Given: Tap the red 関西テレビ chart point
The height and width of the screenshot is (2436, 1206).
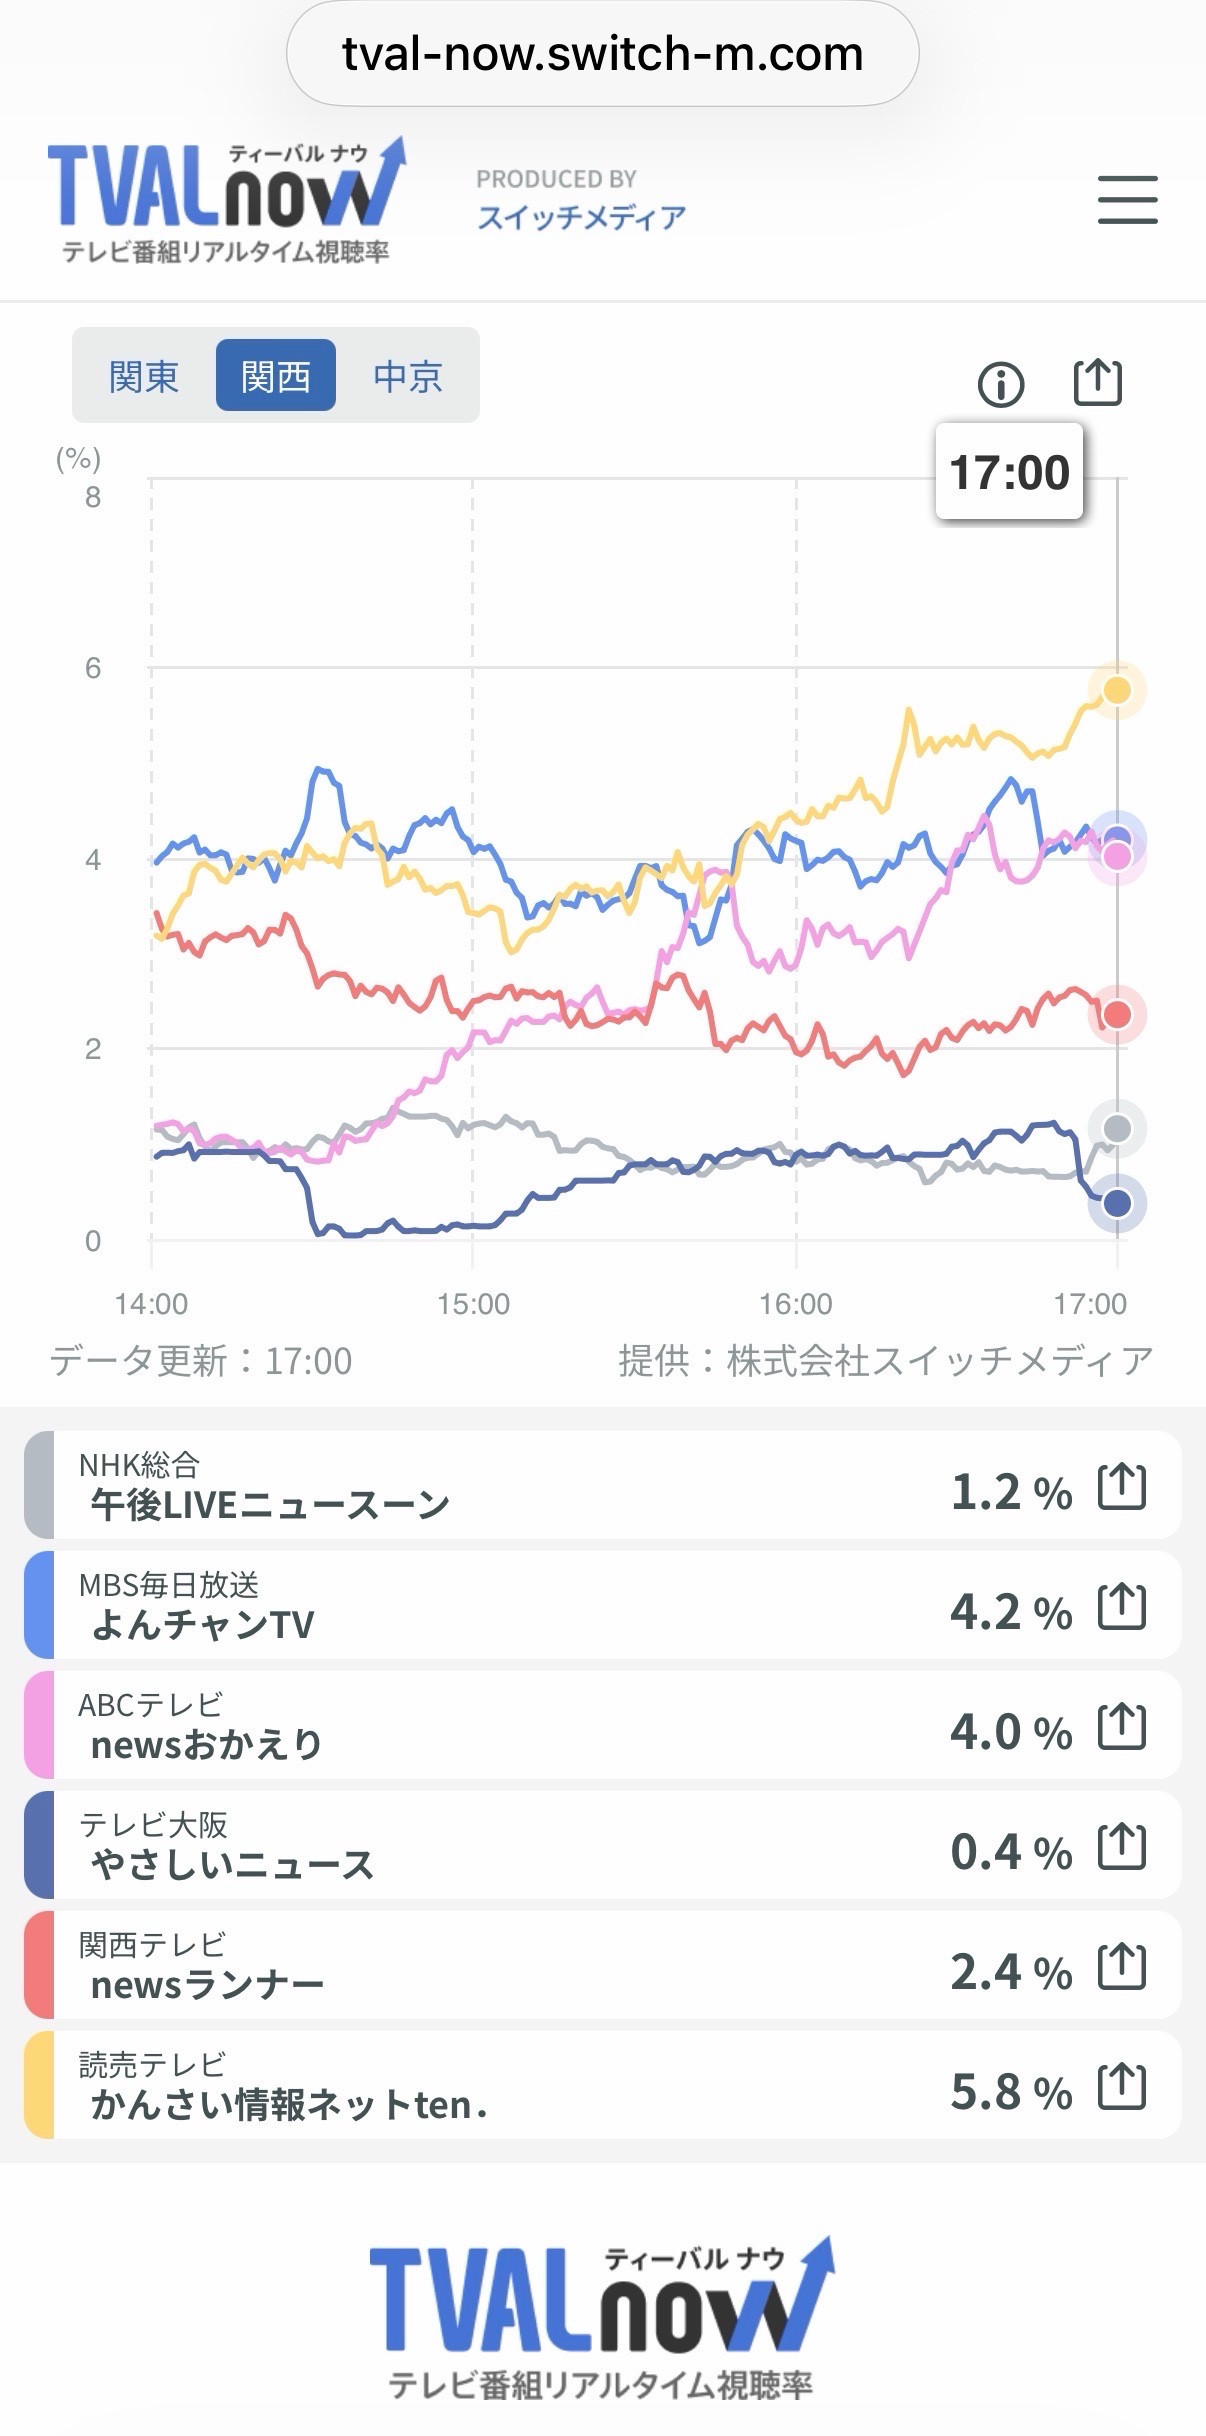Looking at the screenshot, I should [x=1117, y=1015].
